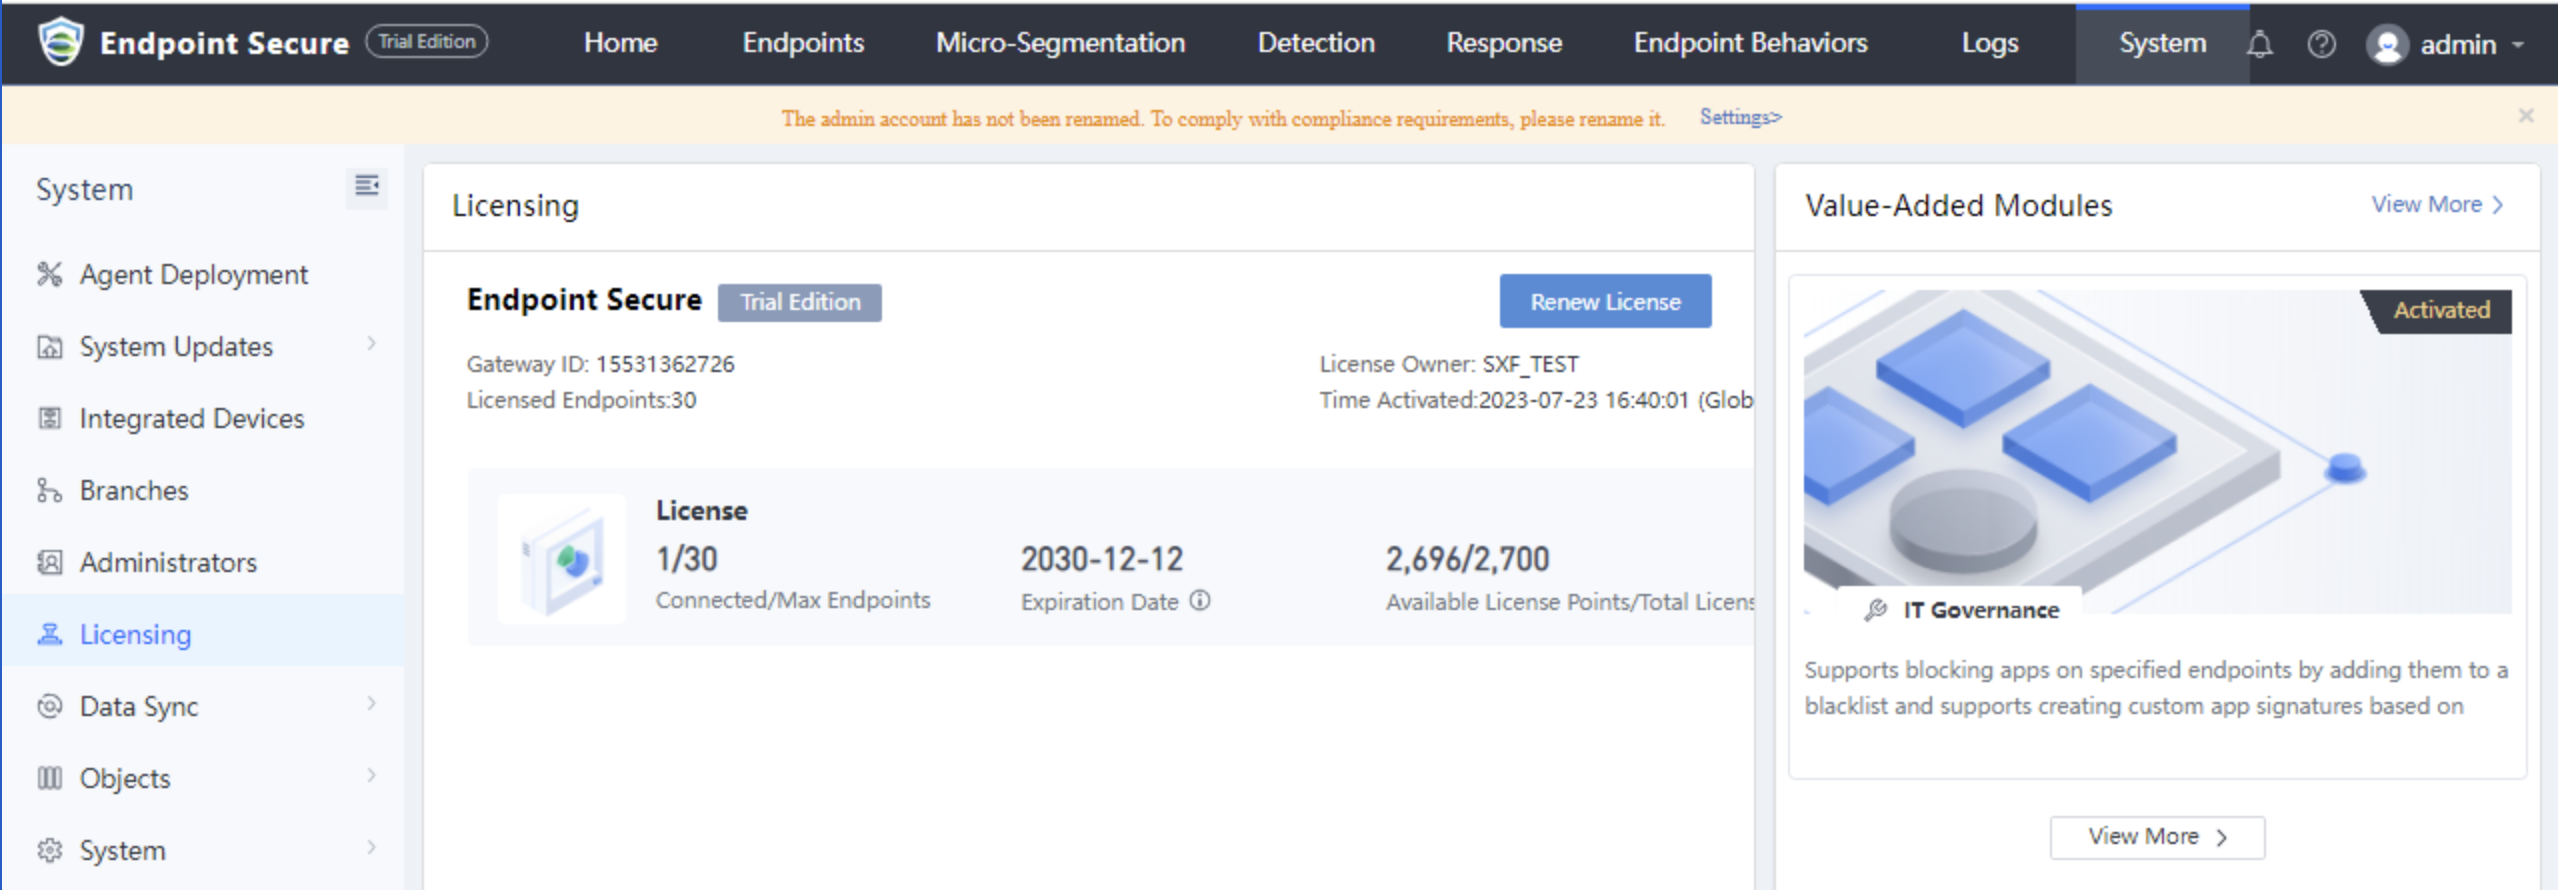
Task: Open the Logs tab
Action: point(1990,43)
